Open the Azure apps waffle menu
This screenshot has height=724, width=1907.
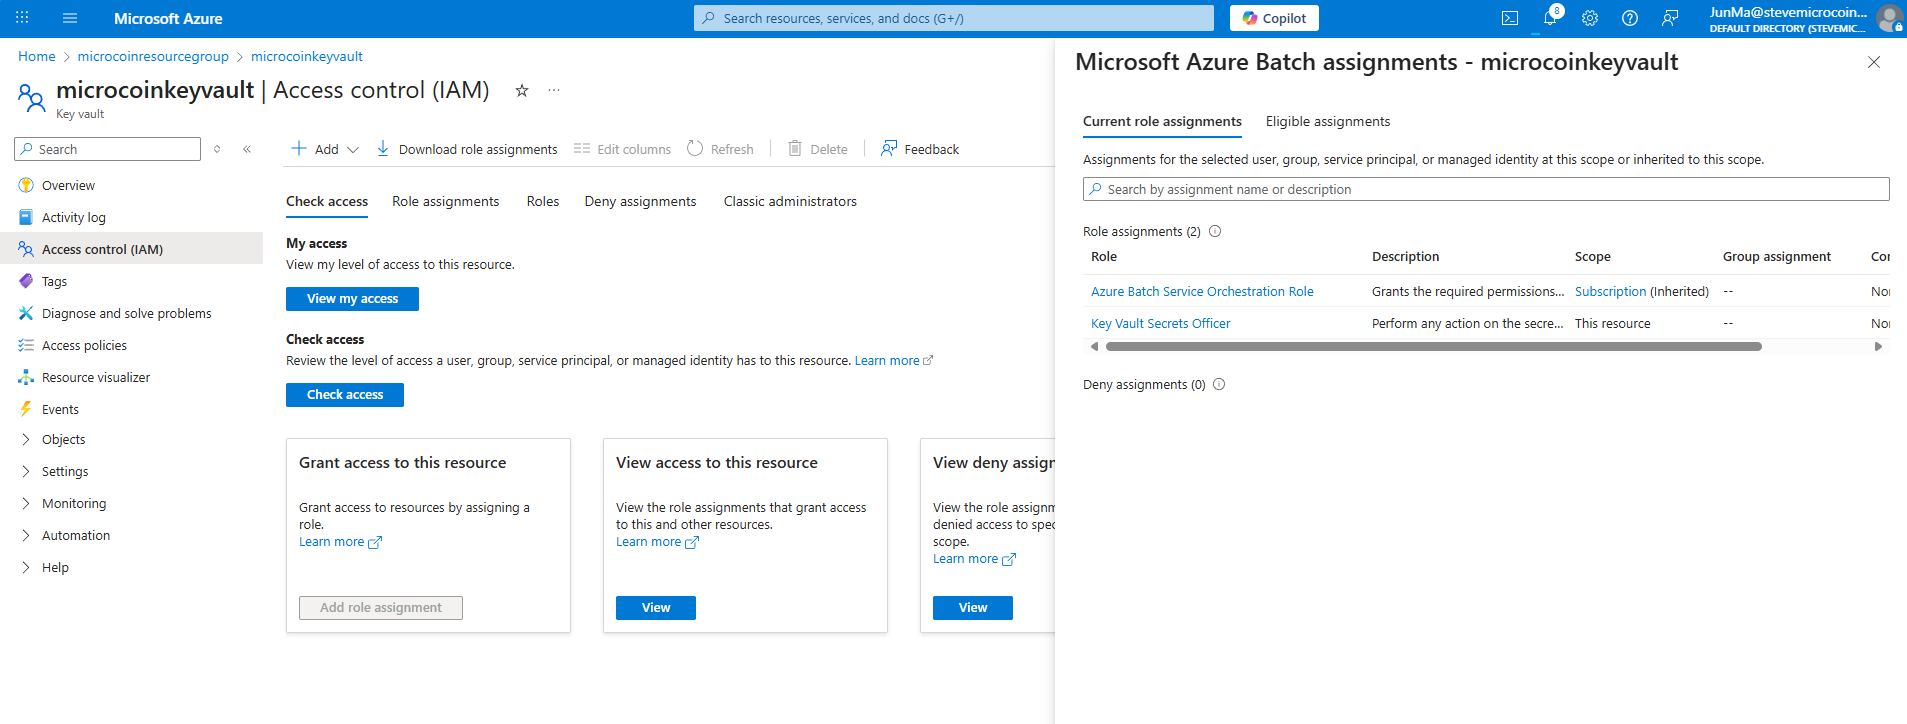[x=22, y=18]
